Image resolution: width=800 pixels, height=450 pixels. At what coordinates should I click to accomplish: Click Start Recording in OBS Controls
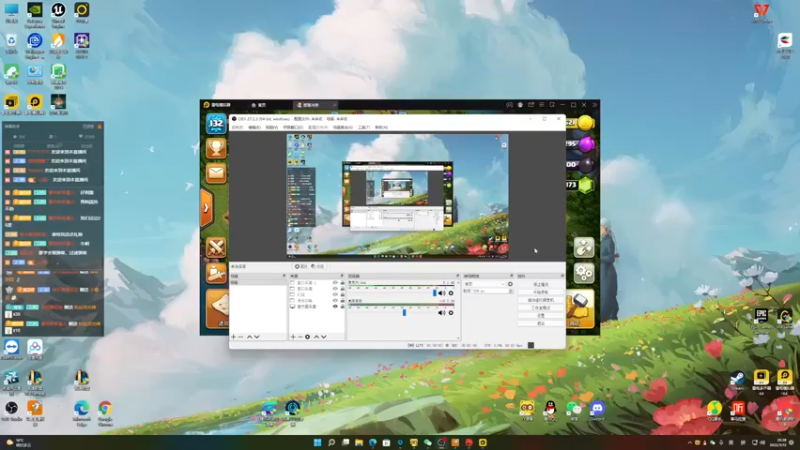[x=541, y=292]
